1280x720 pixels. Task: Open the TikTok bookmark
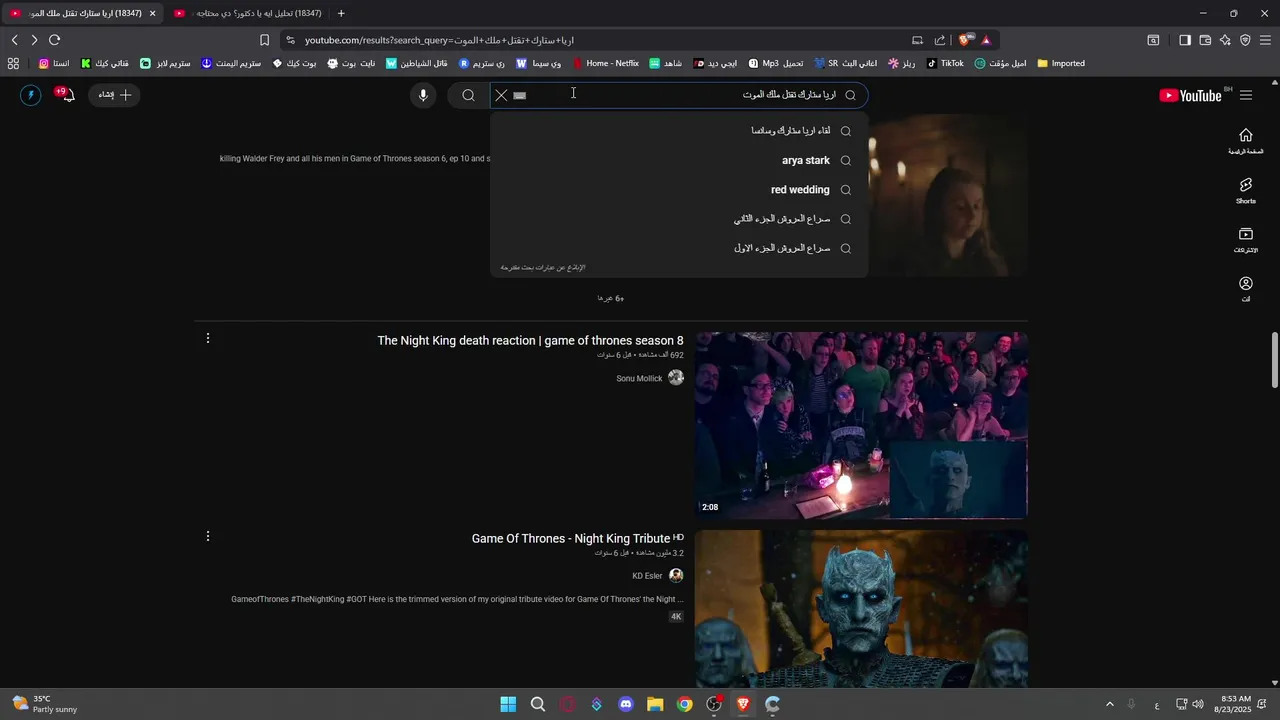945,63
